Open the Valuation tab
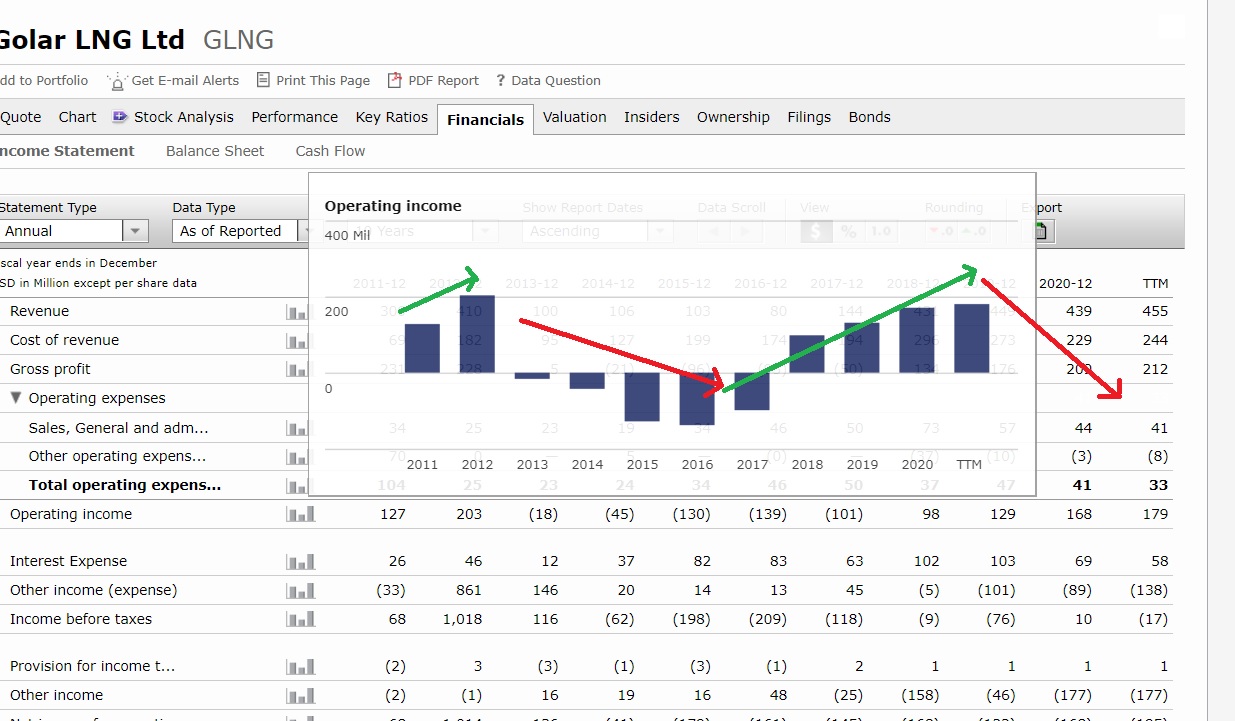 [x=574, y=117]
